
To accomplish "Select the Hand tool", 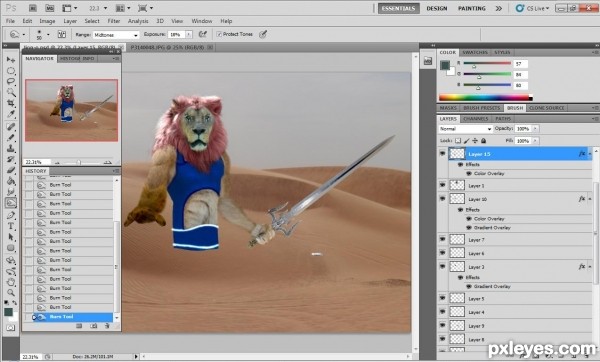I will pyautogui.click(x=11, y=282).
